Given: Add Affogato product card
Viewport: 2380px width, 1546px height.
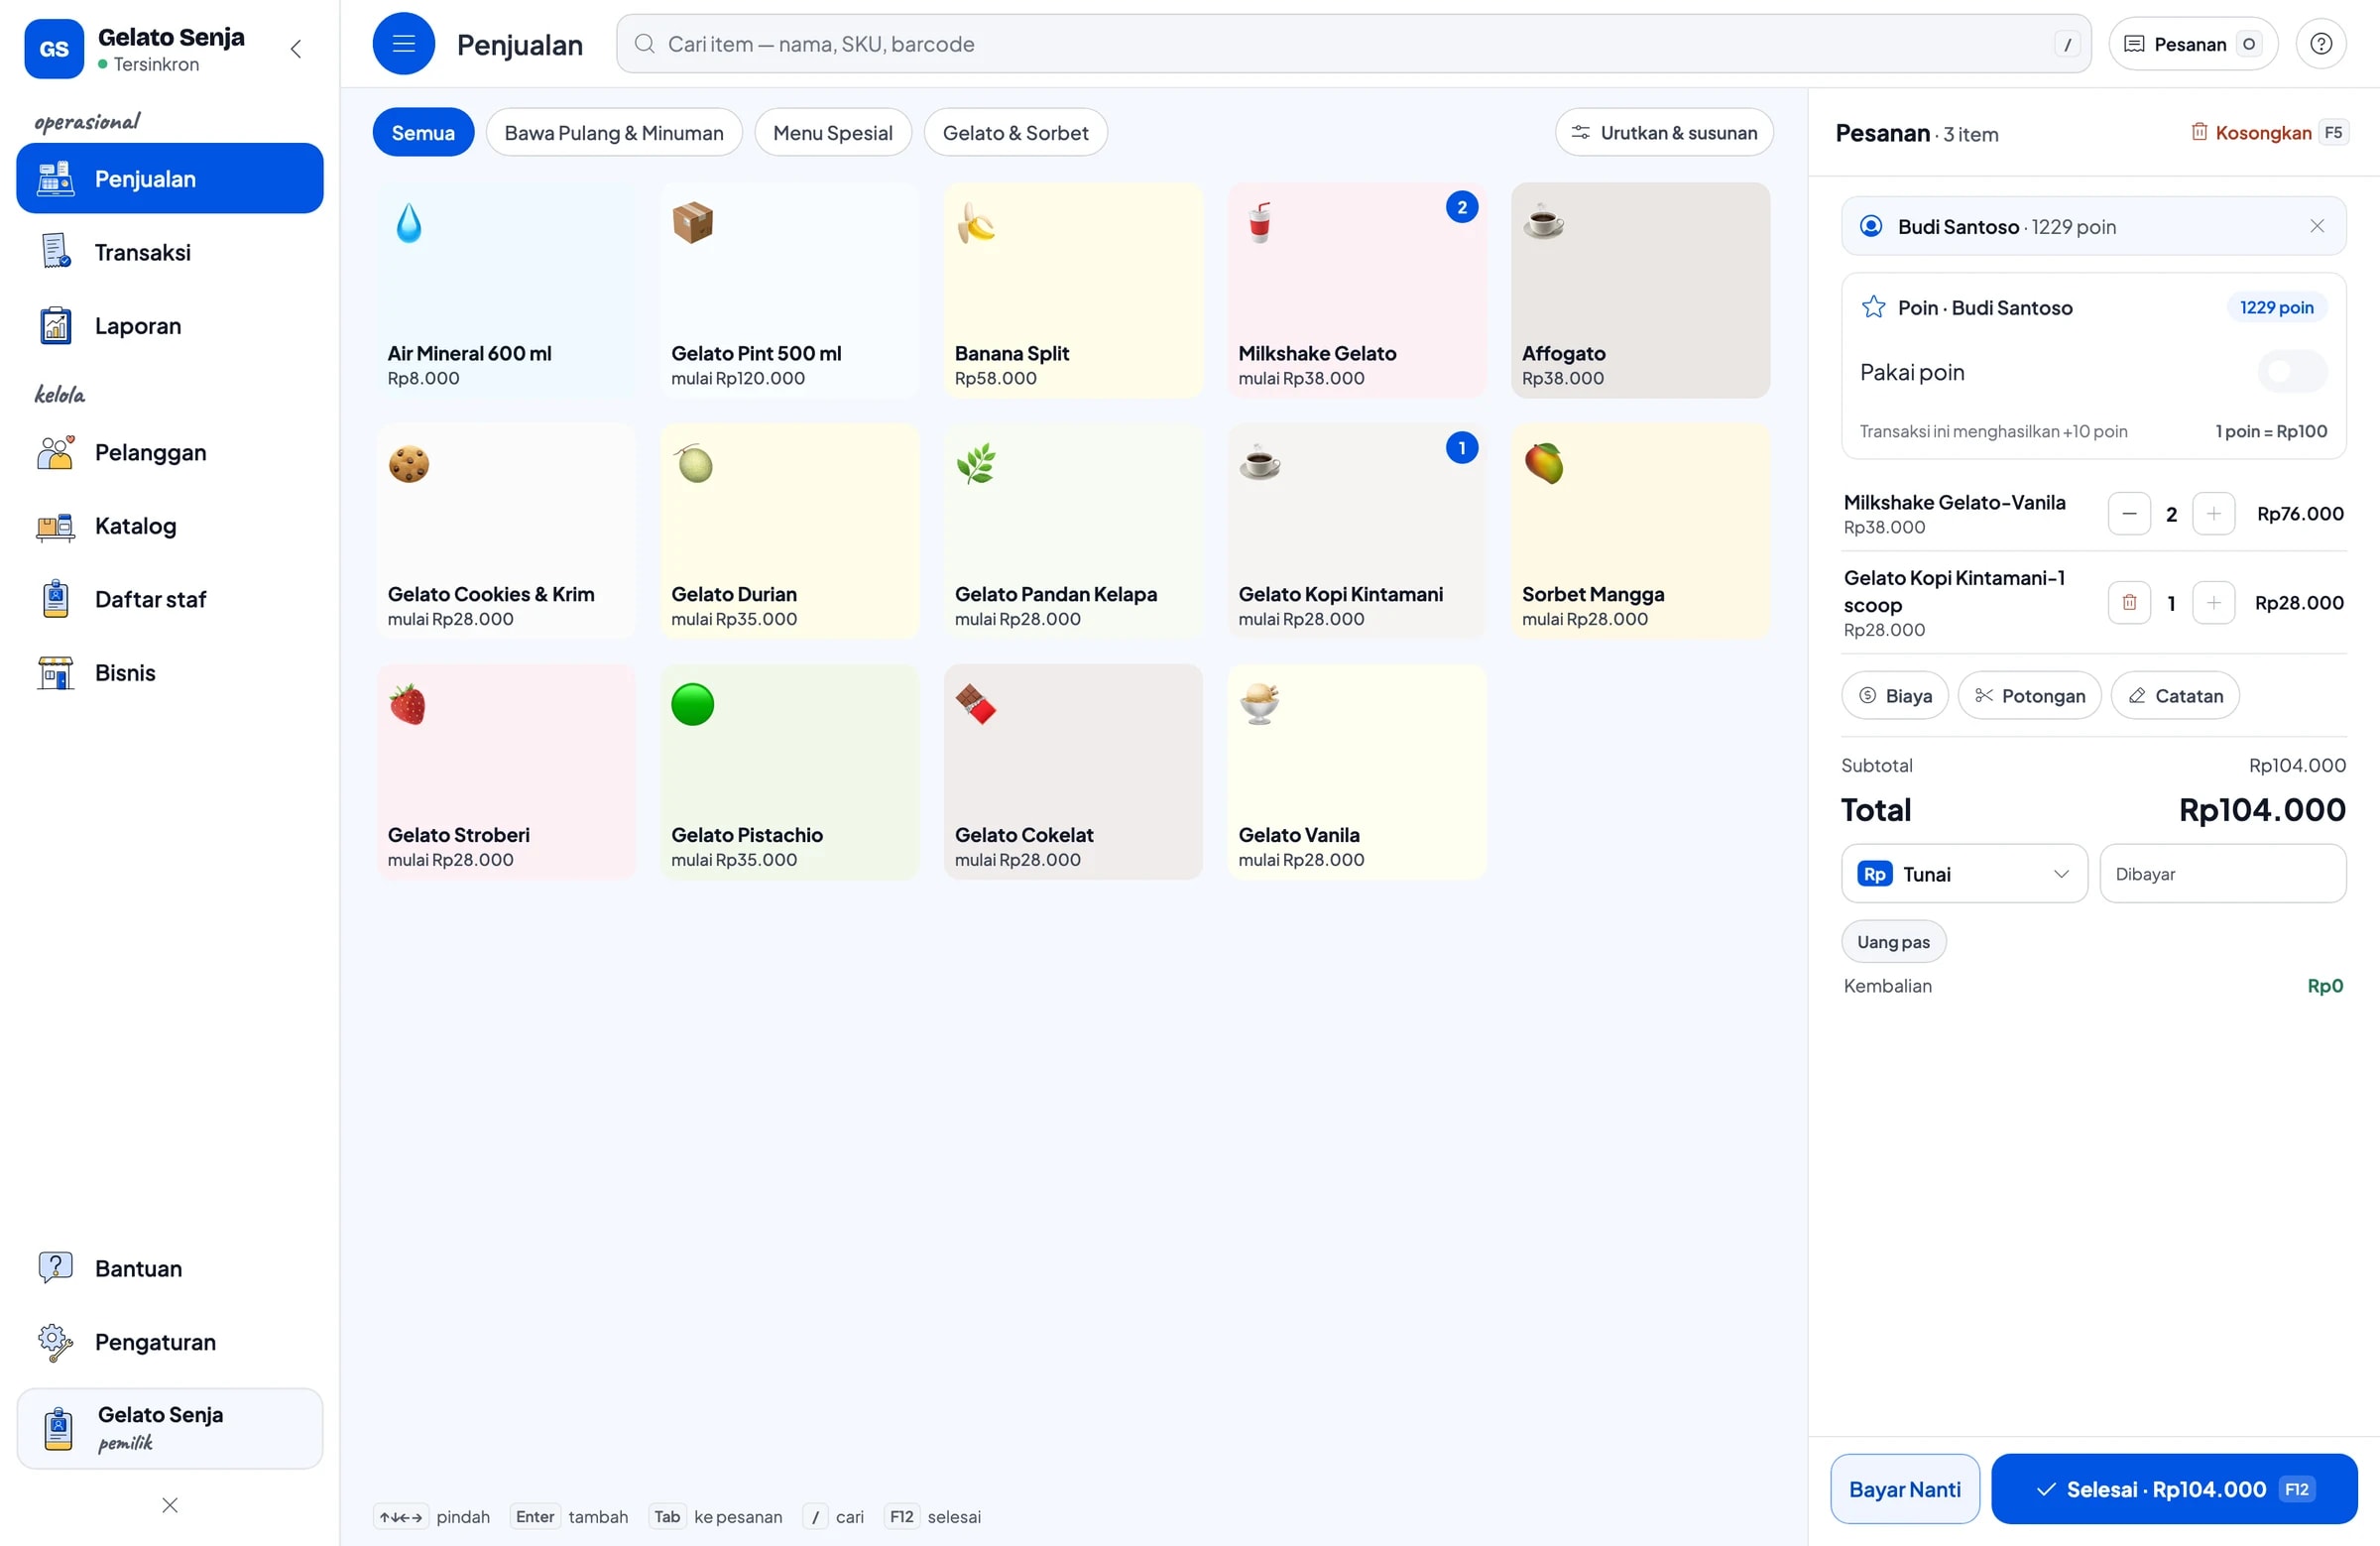Looking at the screenshot, I should (1640, 290).
